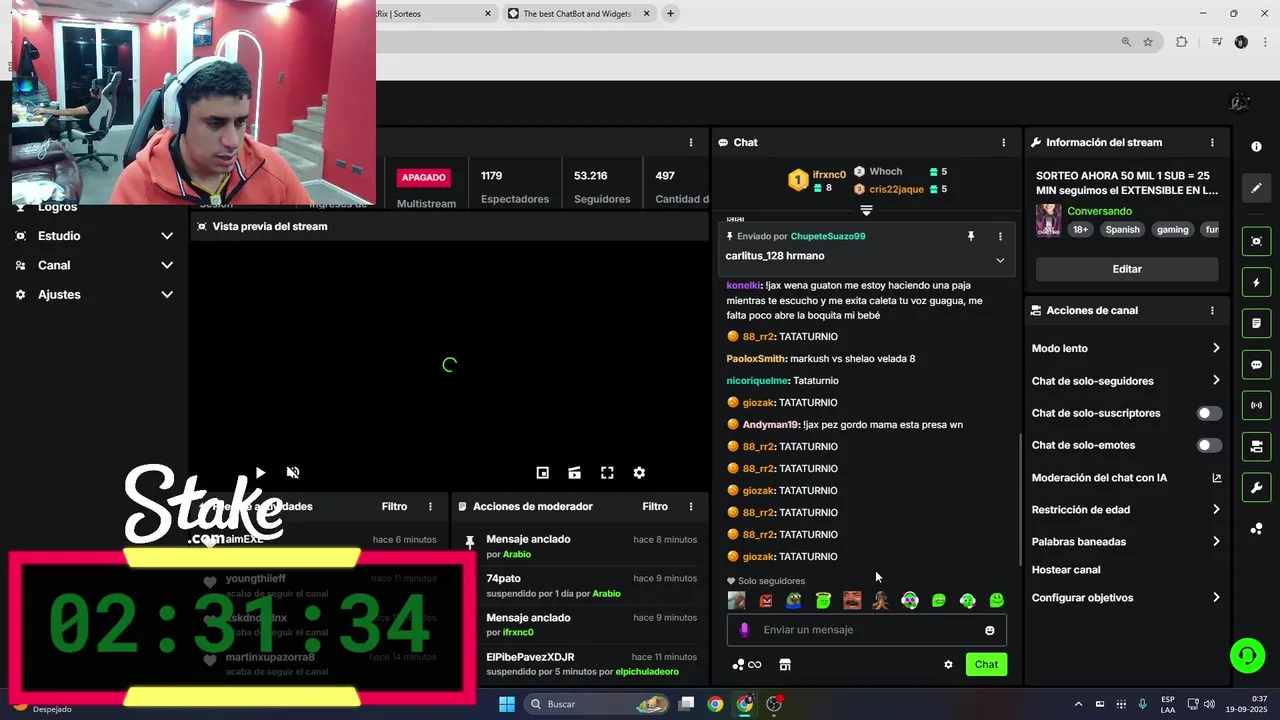The height and width of the screenshot is (720, 1280).
Task: Open the Windows Start menu
Action: click(x=507, y=704)
